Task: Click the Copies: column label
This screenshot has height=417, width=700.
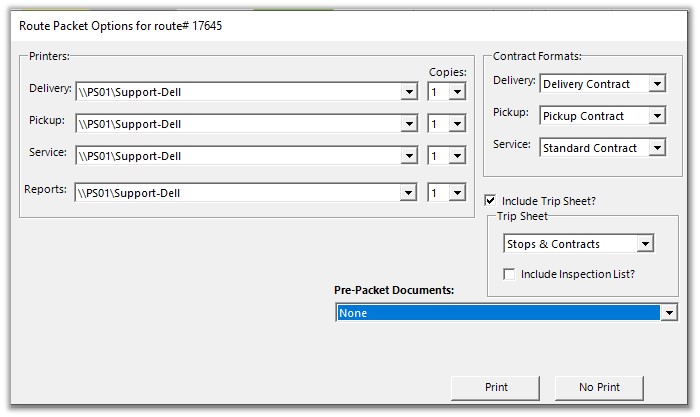Action: pyautogui.click(x=447, y=72)
